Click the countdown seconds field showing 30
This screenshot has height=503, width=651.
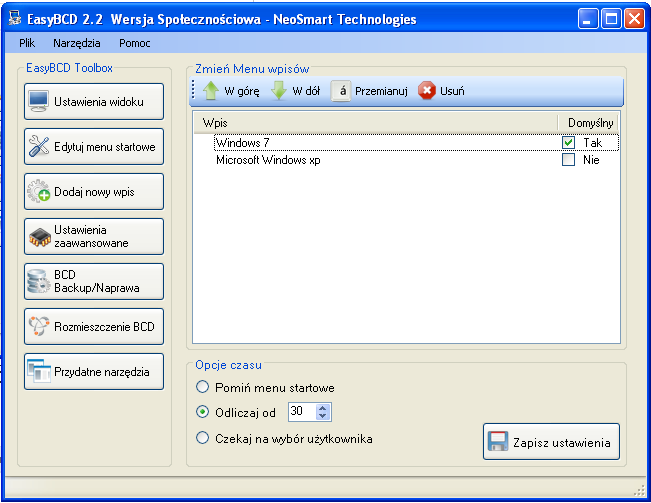[x=302, y=412]
